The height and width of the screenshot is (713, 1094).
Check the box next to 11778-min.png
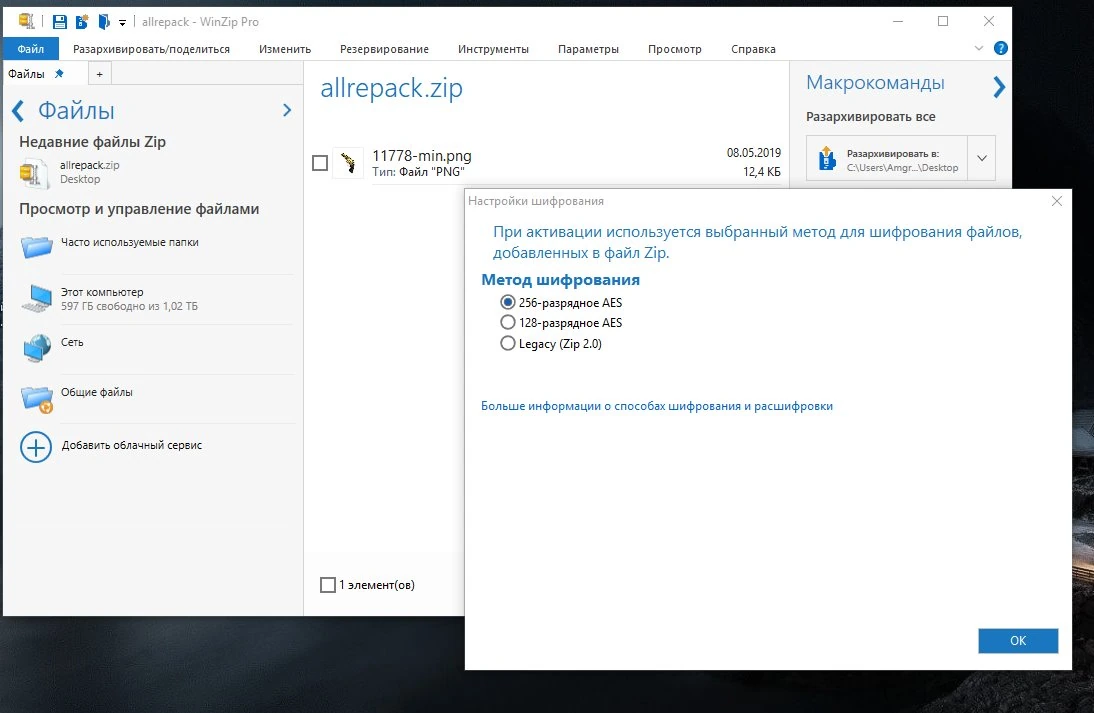[x=320, y=163]
